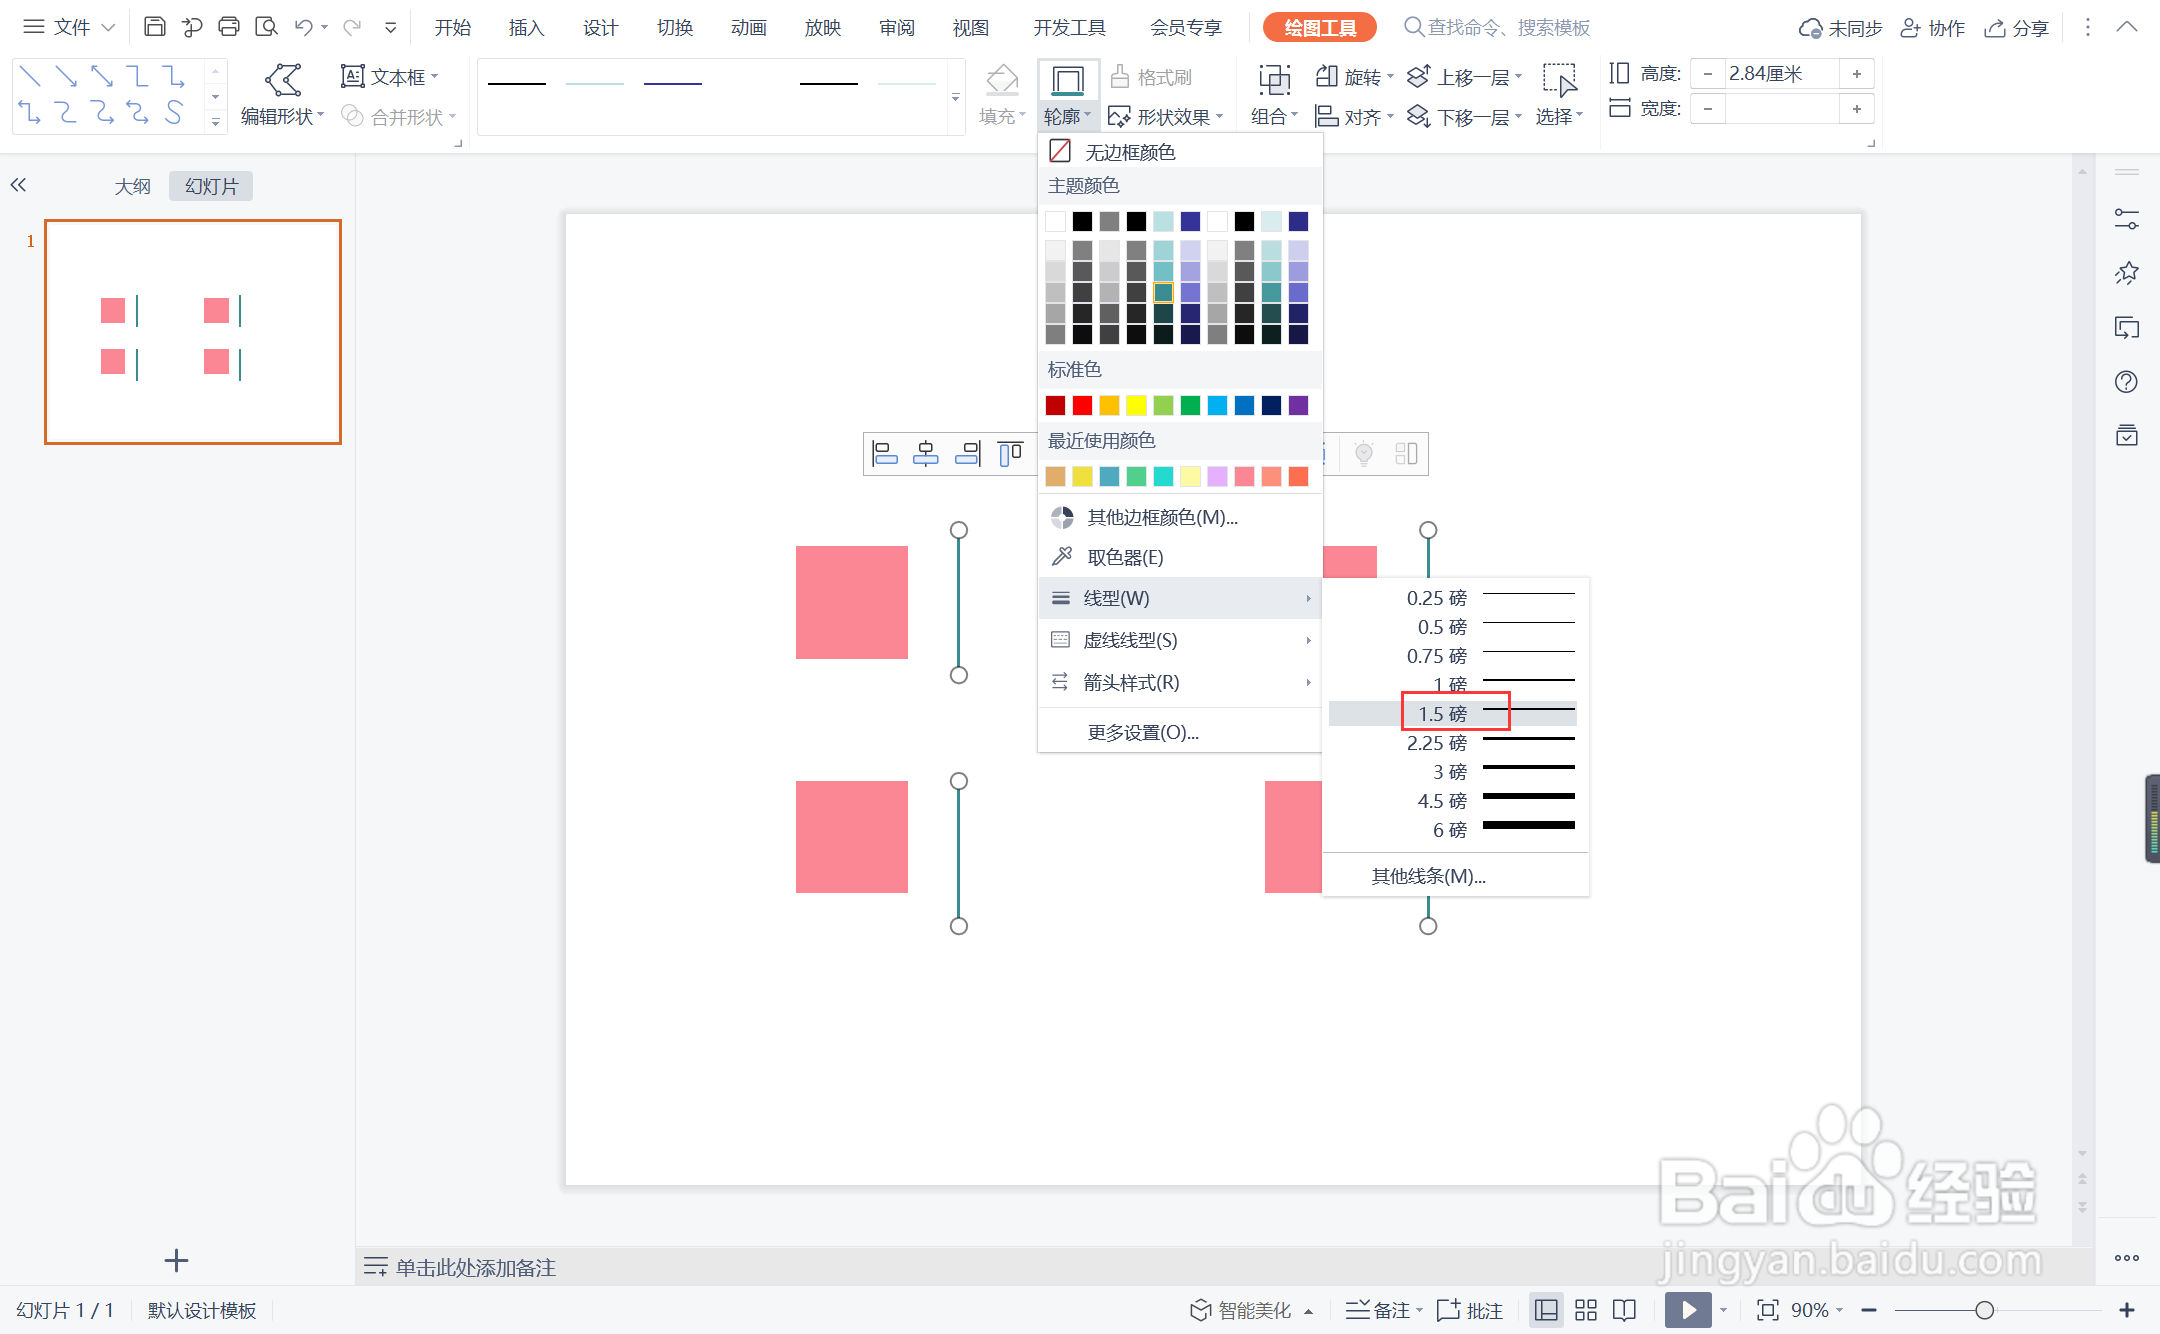This screenshot has width=2160, height=1334.
Task: Open the 插入 Insert ribbon tab
Action: coord(526,27)
